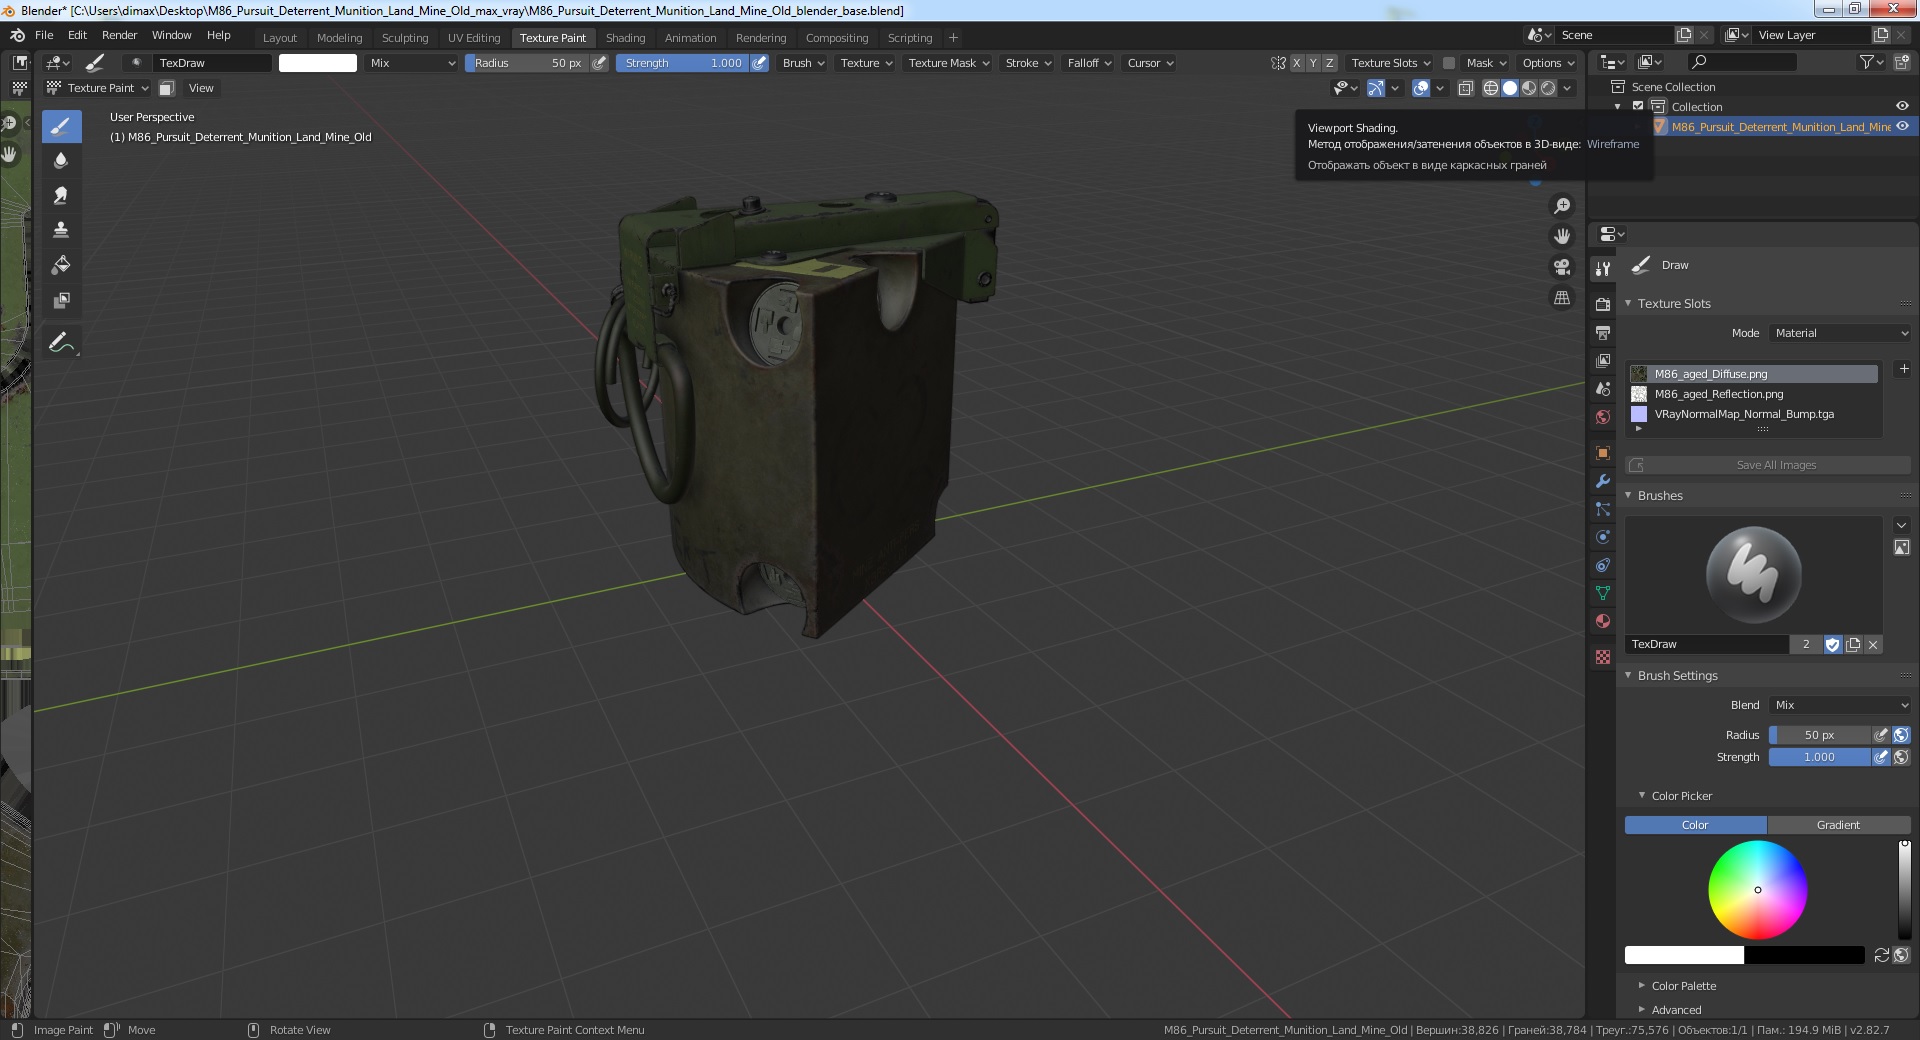This screenshot has width=1920, height=1040.
Task: Select the Annotate tool
Action: (61, 342)
